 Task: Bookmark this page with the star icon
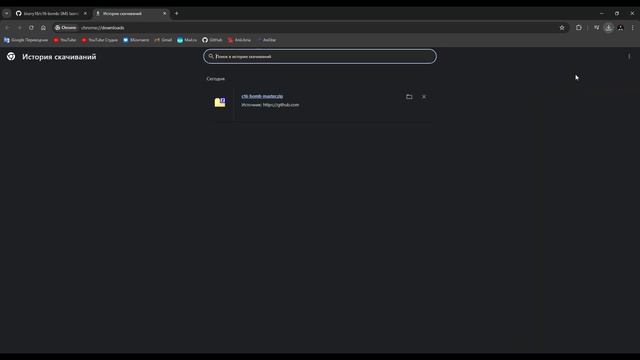point(562,28)
